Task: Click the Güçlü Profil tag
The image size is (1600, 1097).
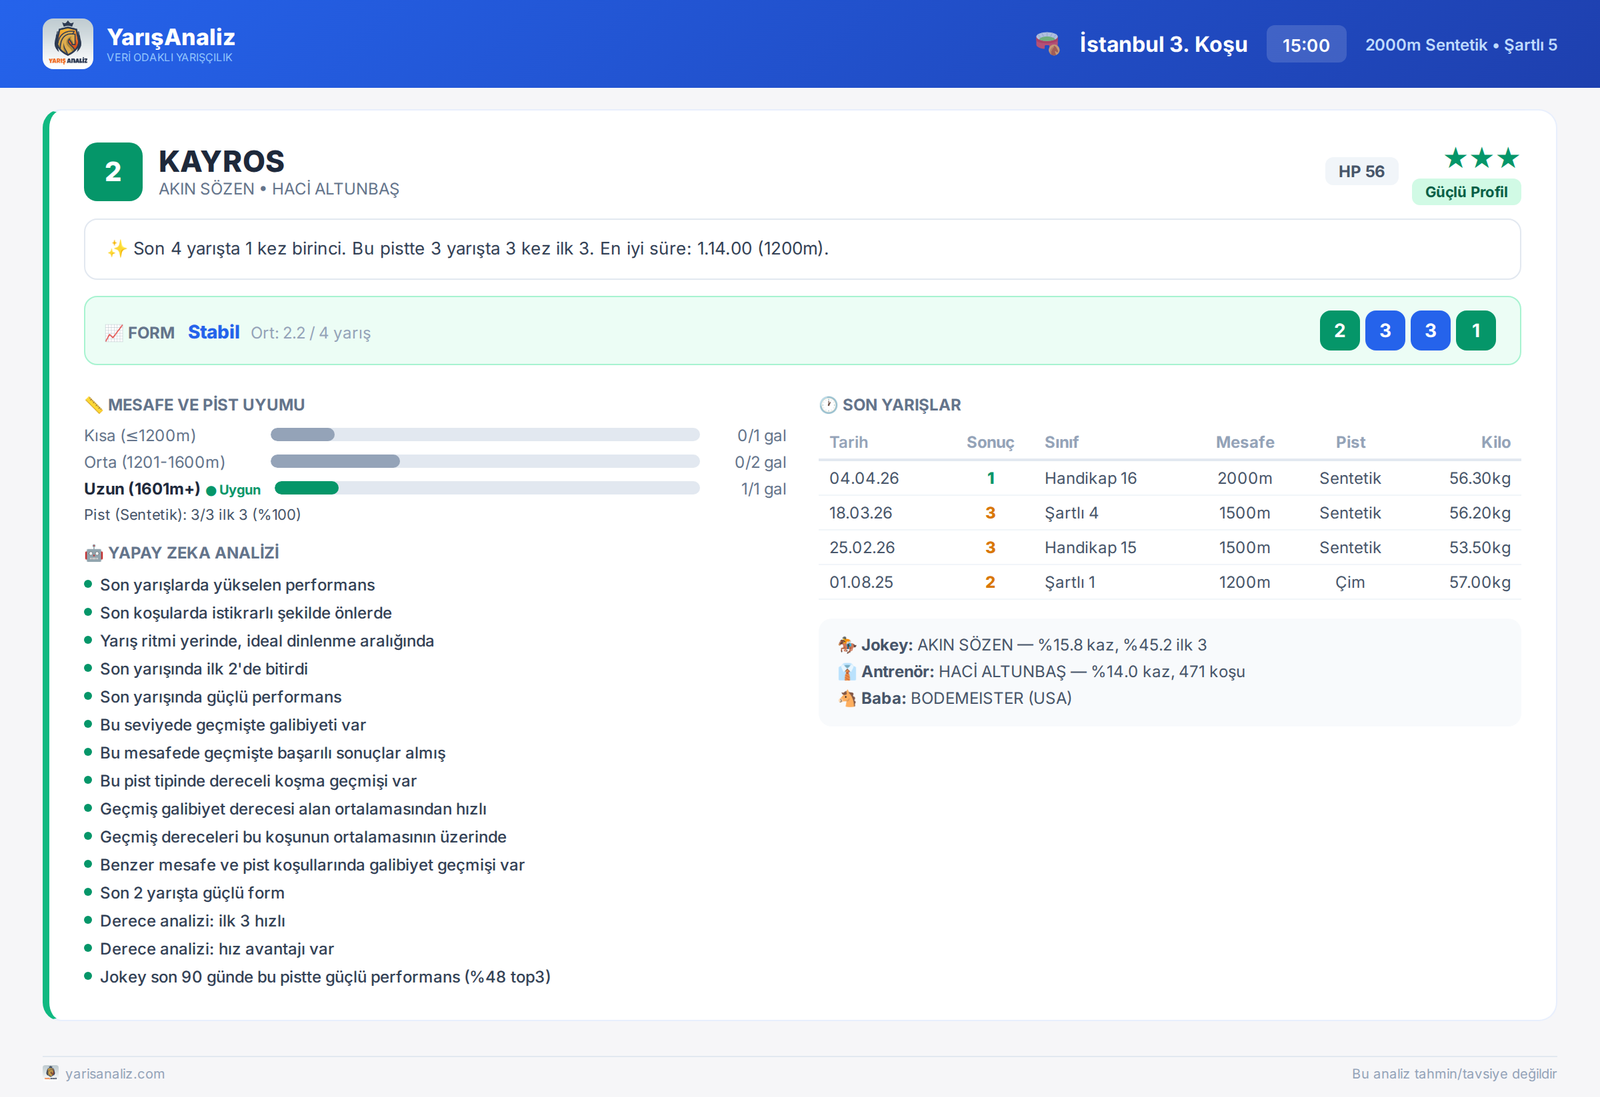Action: (x=1466, y=192)
